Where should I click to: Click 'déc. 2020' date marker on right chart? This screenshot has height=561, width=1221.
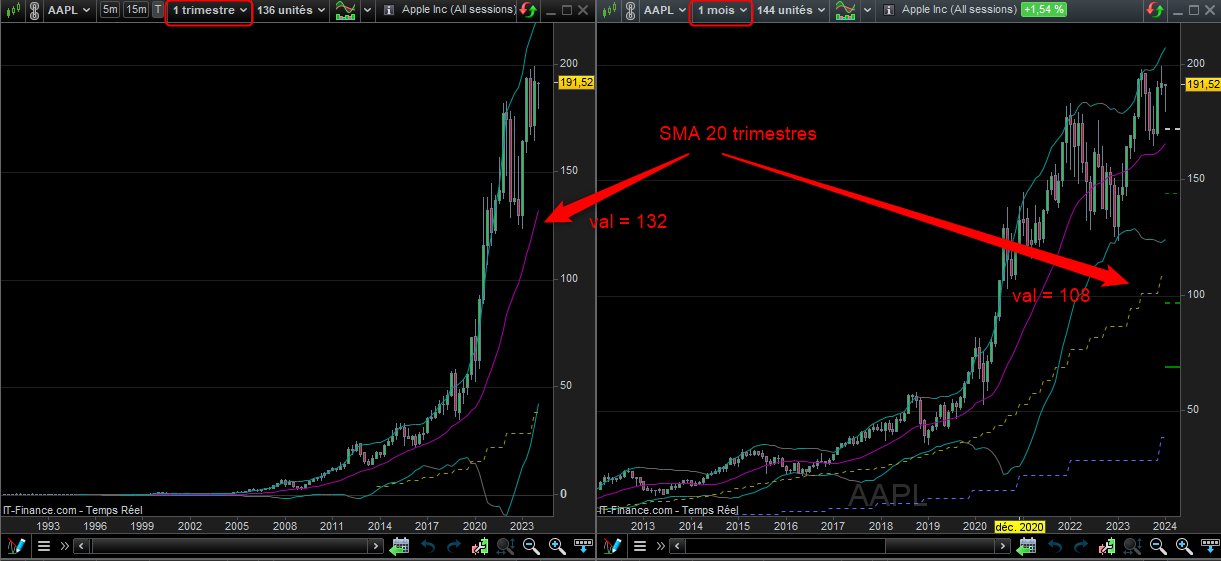coord(1018,526)
